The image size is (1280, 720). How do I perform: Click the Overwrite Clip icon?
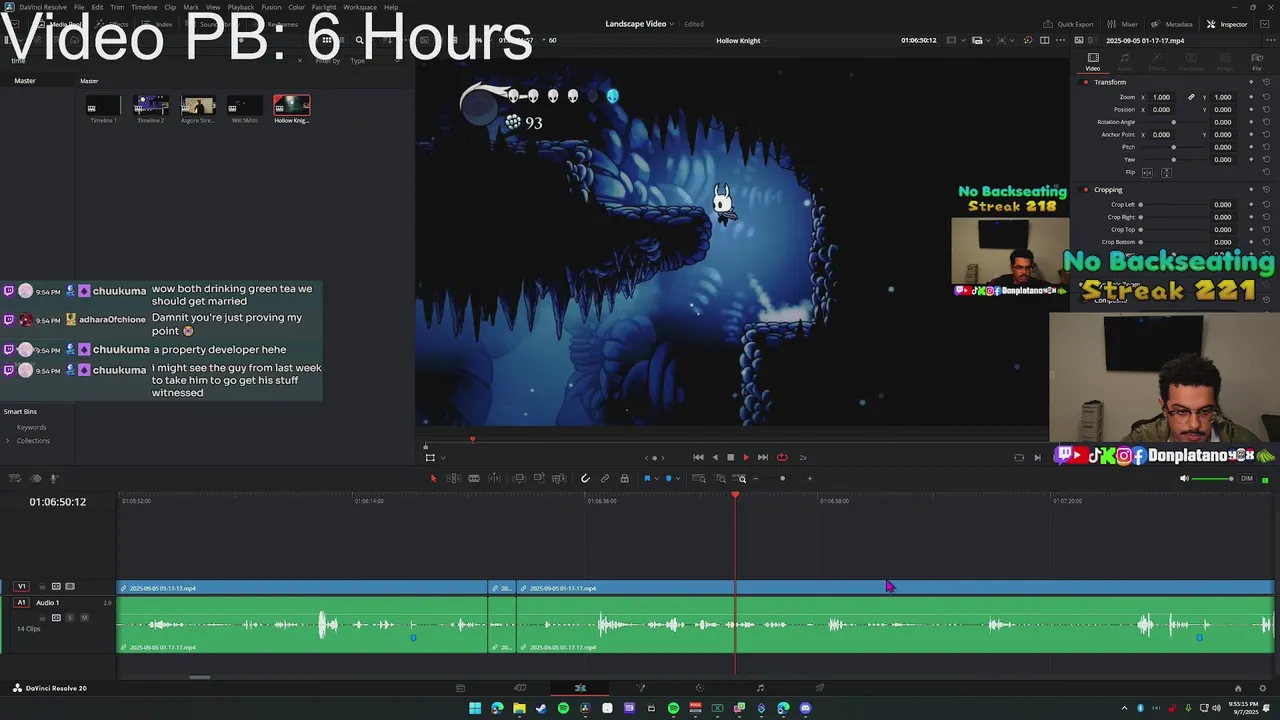pos(539,478)
